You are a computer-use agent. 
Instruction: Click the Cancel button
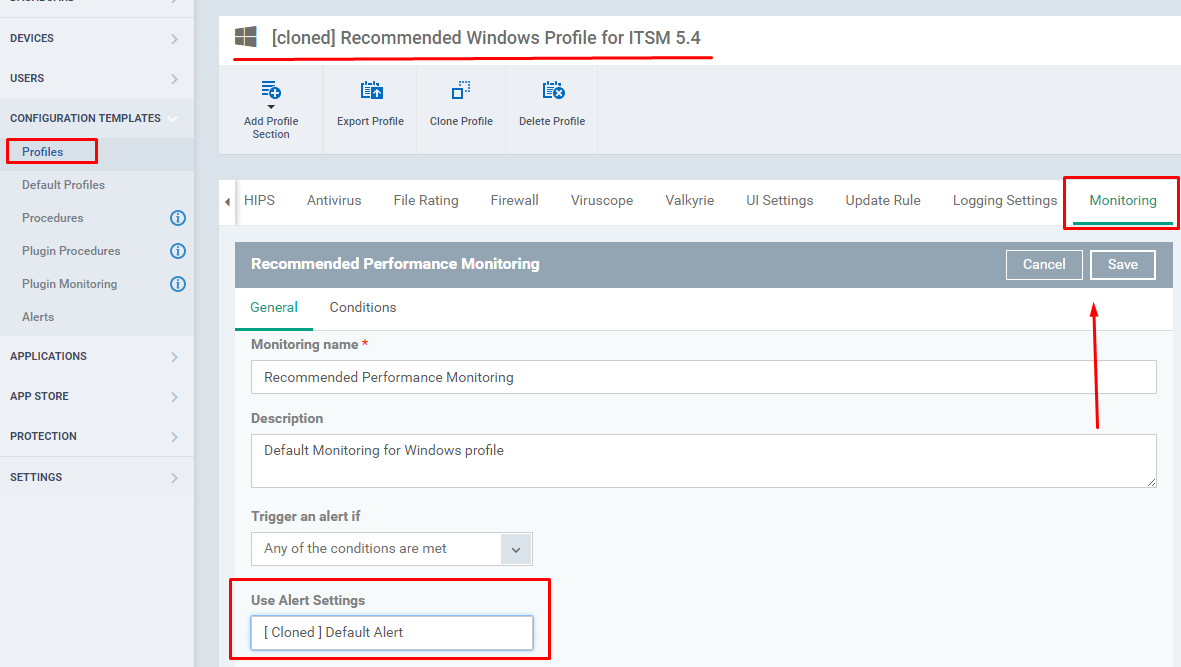click(x=1044, y=264)
